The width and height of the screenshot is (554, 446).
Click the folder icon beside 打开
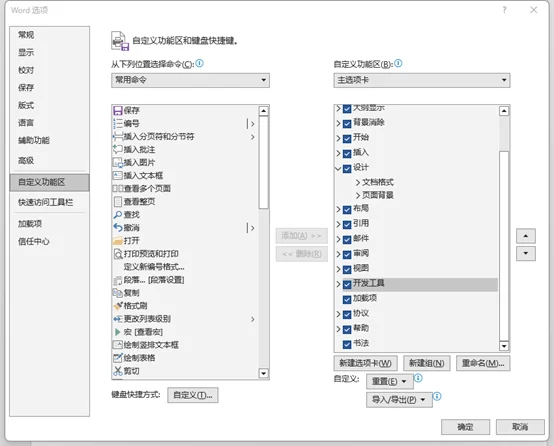pos(118,241)
